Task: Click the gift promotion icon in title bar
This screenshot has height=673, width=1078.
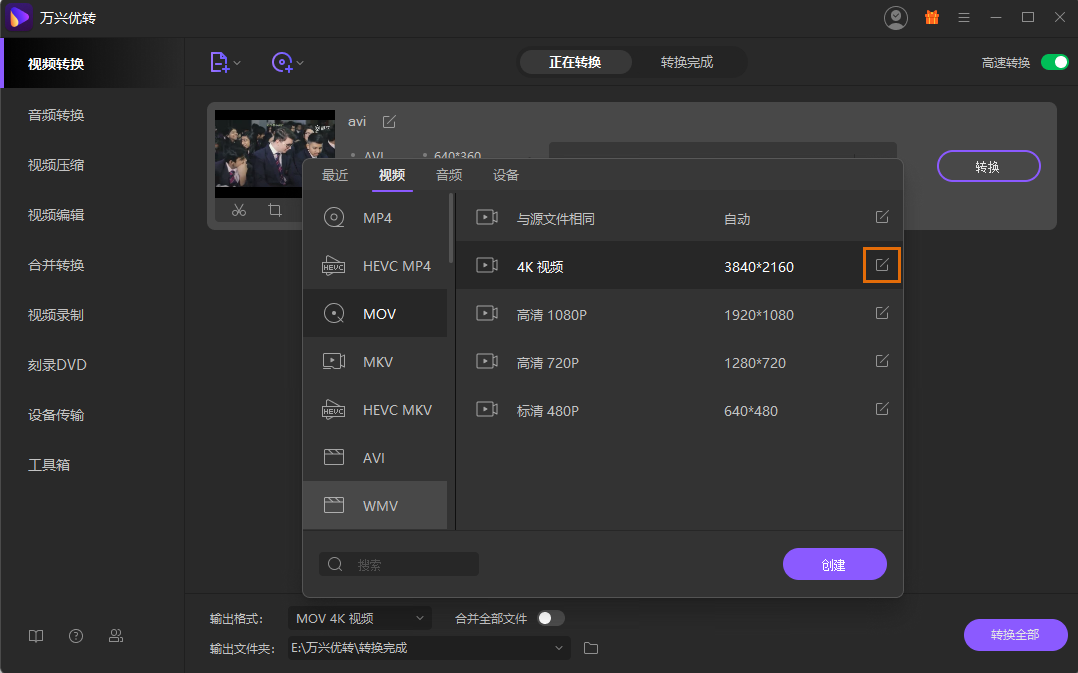Action: coord(932,17)
